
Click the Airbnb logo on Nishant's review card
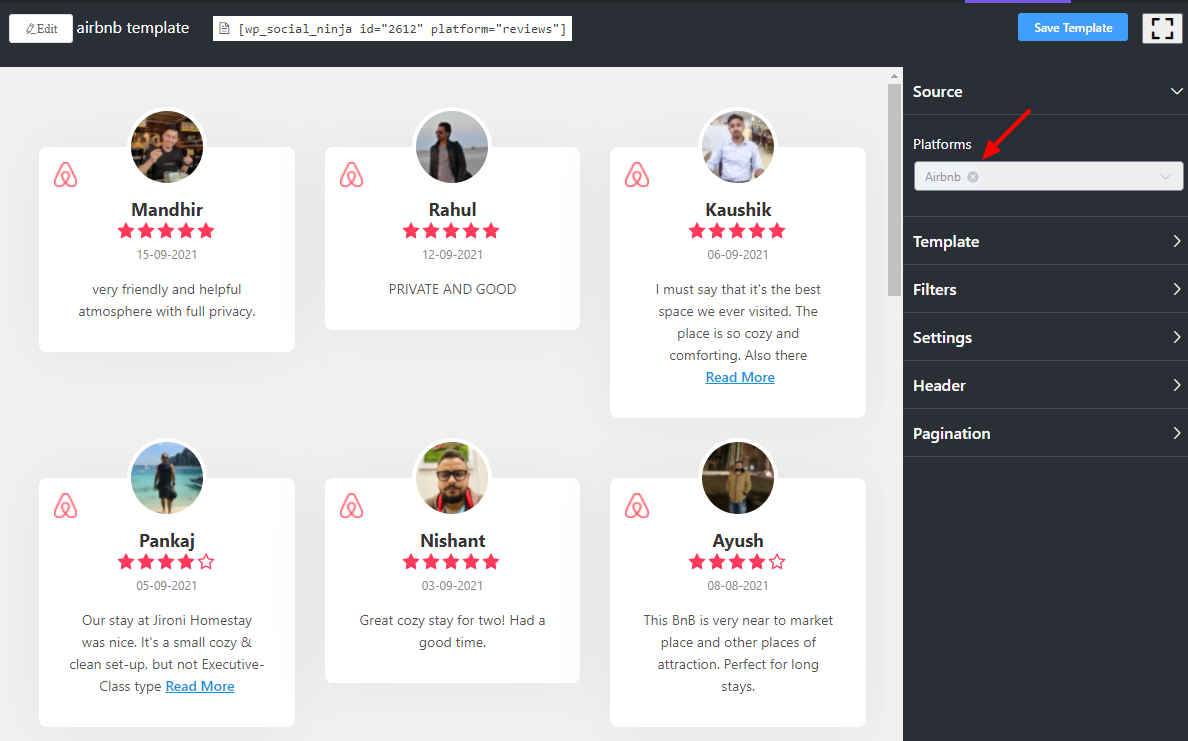(351, 505)
